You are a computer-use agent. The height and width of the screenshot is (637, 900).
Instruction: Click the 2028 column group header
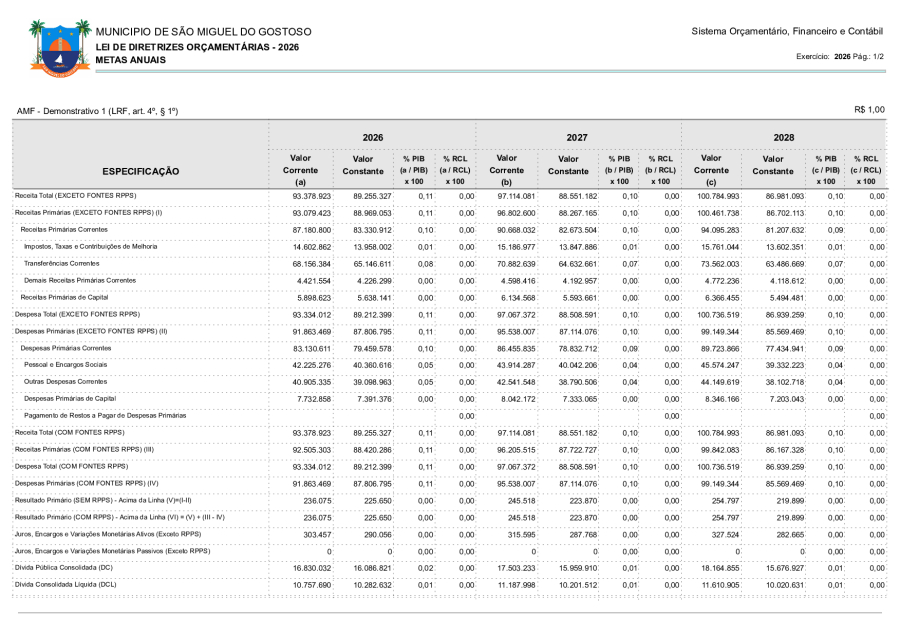(x=783, y=137)
